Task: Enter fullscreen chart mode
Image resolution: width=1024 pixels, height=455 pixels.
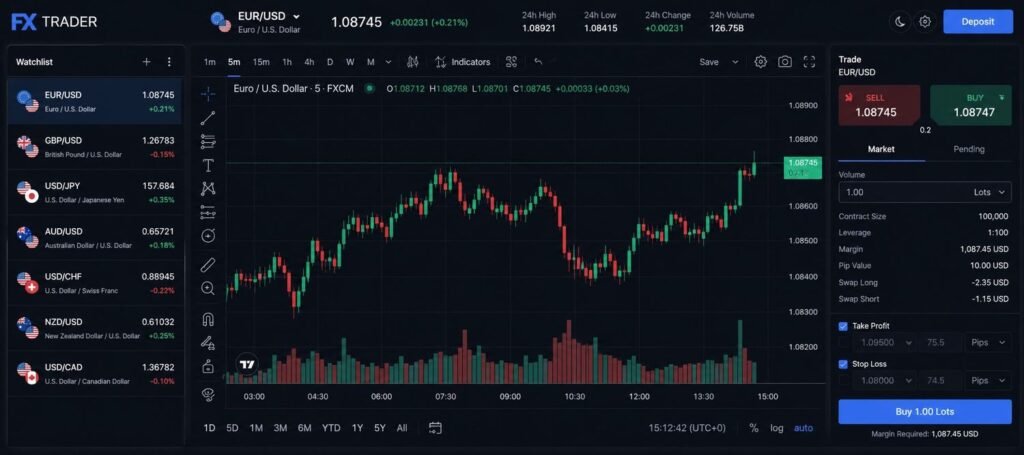Action: (x=809, y=62)
